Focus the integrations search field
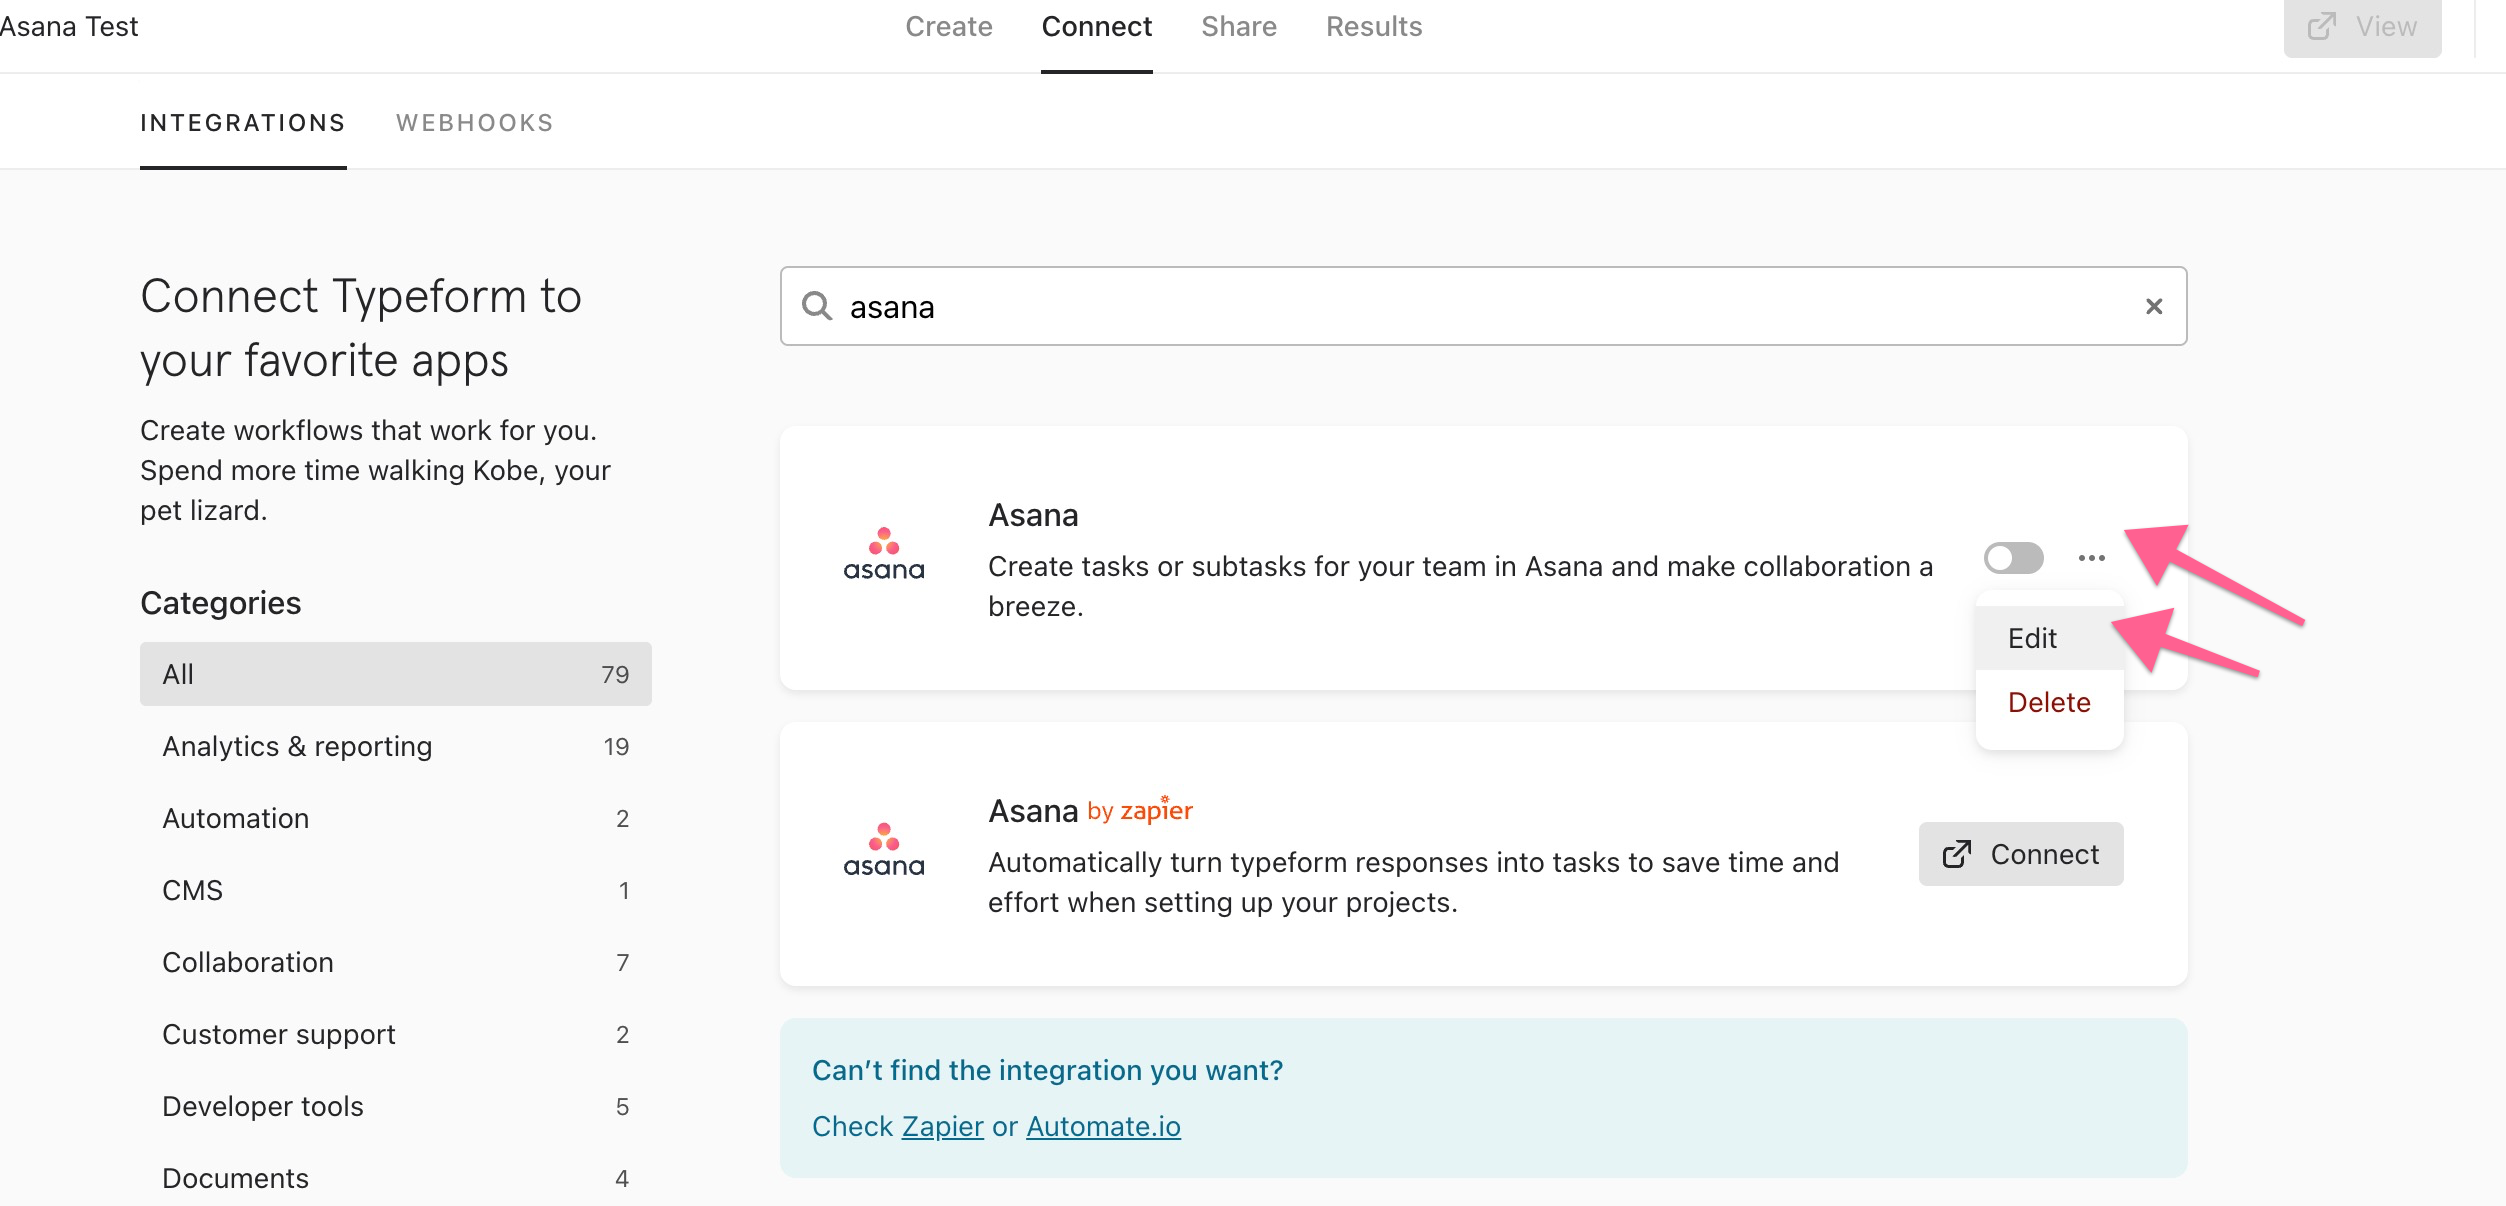This screenshot has height=1206, width=2506. (1483, 306)
